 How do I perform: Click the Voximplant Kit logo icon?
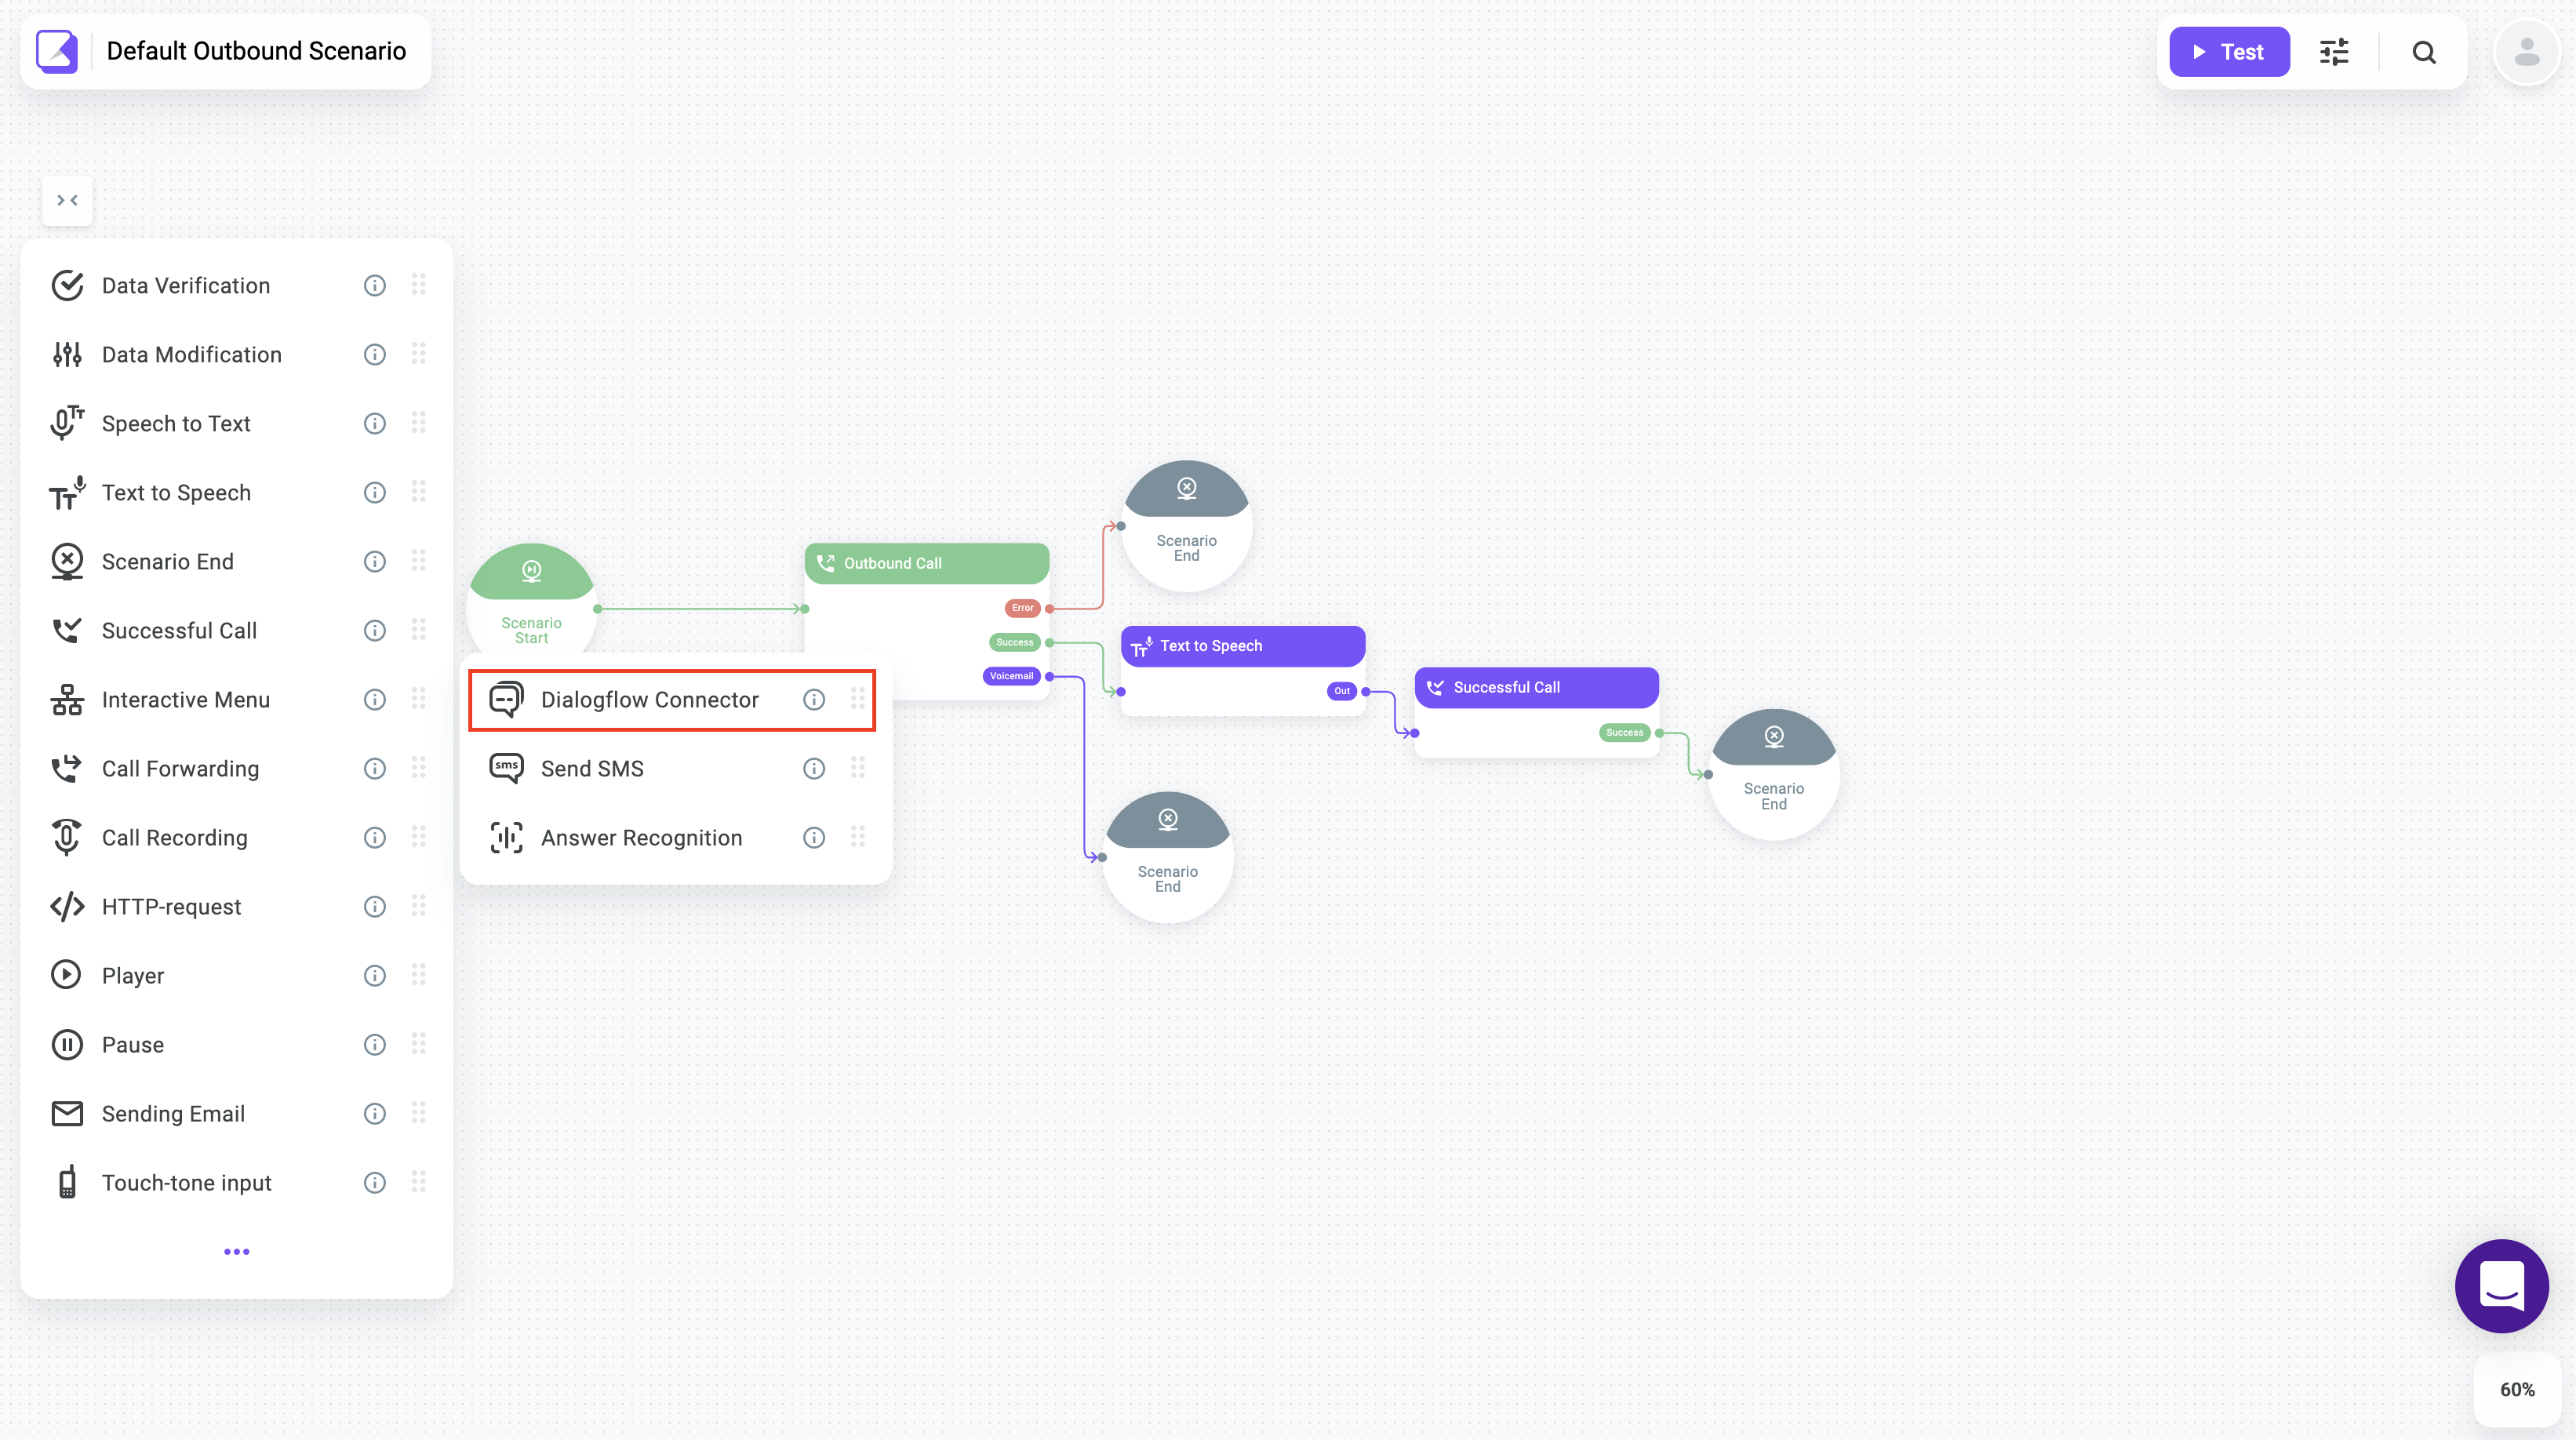pyautogui.click(x=57, y=51)
